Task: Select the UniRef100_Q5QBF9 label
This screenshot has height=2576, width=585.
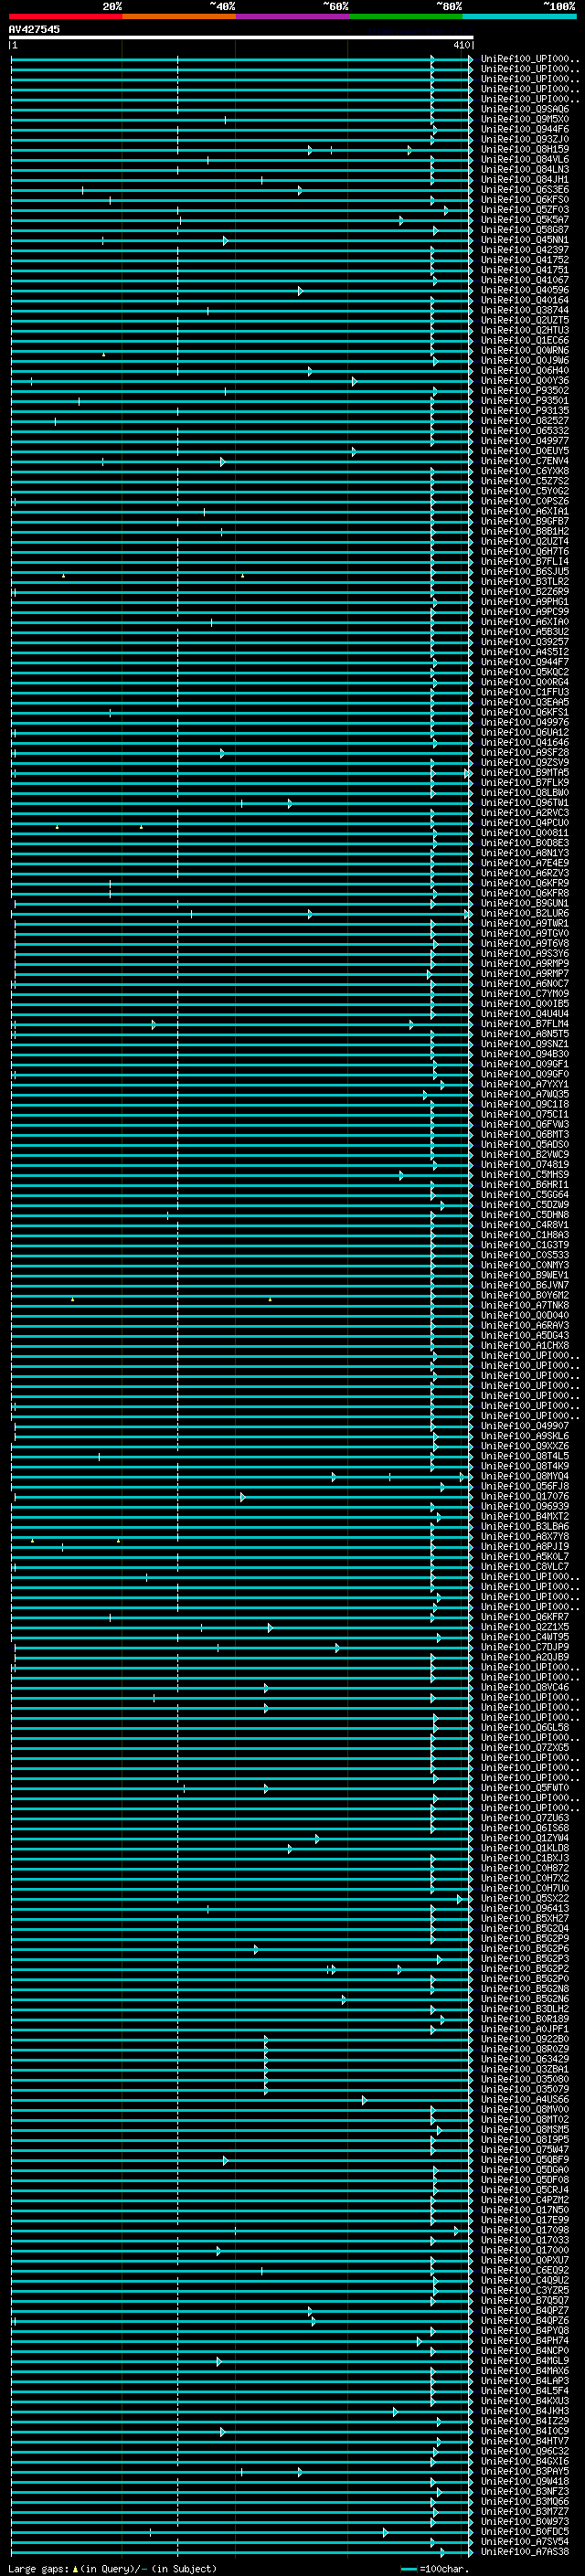Action: (x=525, y=2159)
